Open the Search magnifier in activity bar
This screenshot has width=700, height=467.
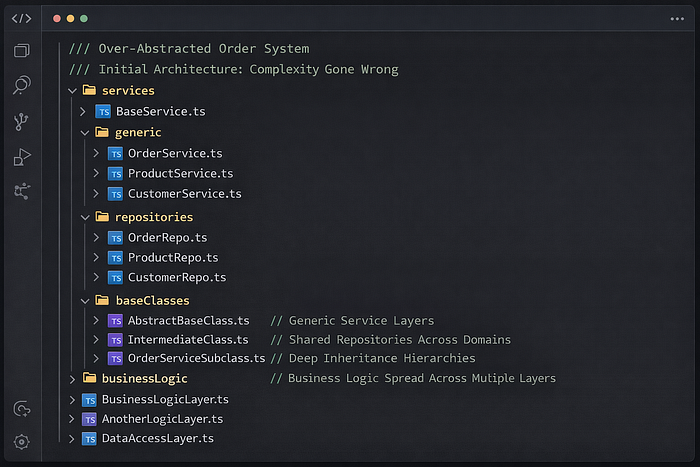tap(22, 86)
